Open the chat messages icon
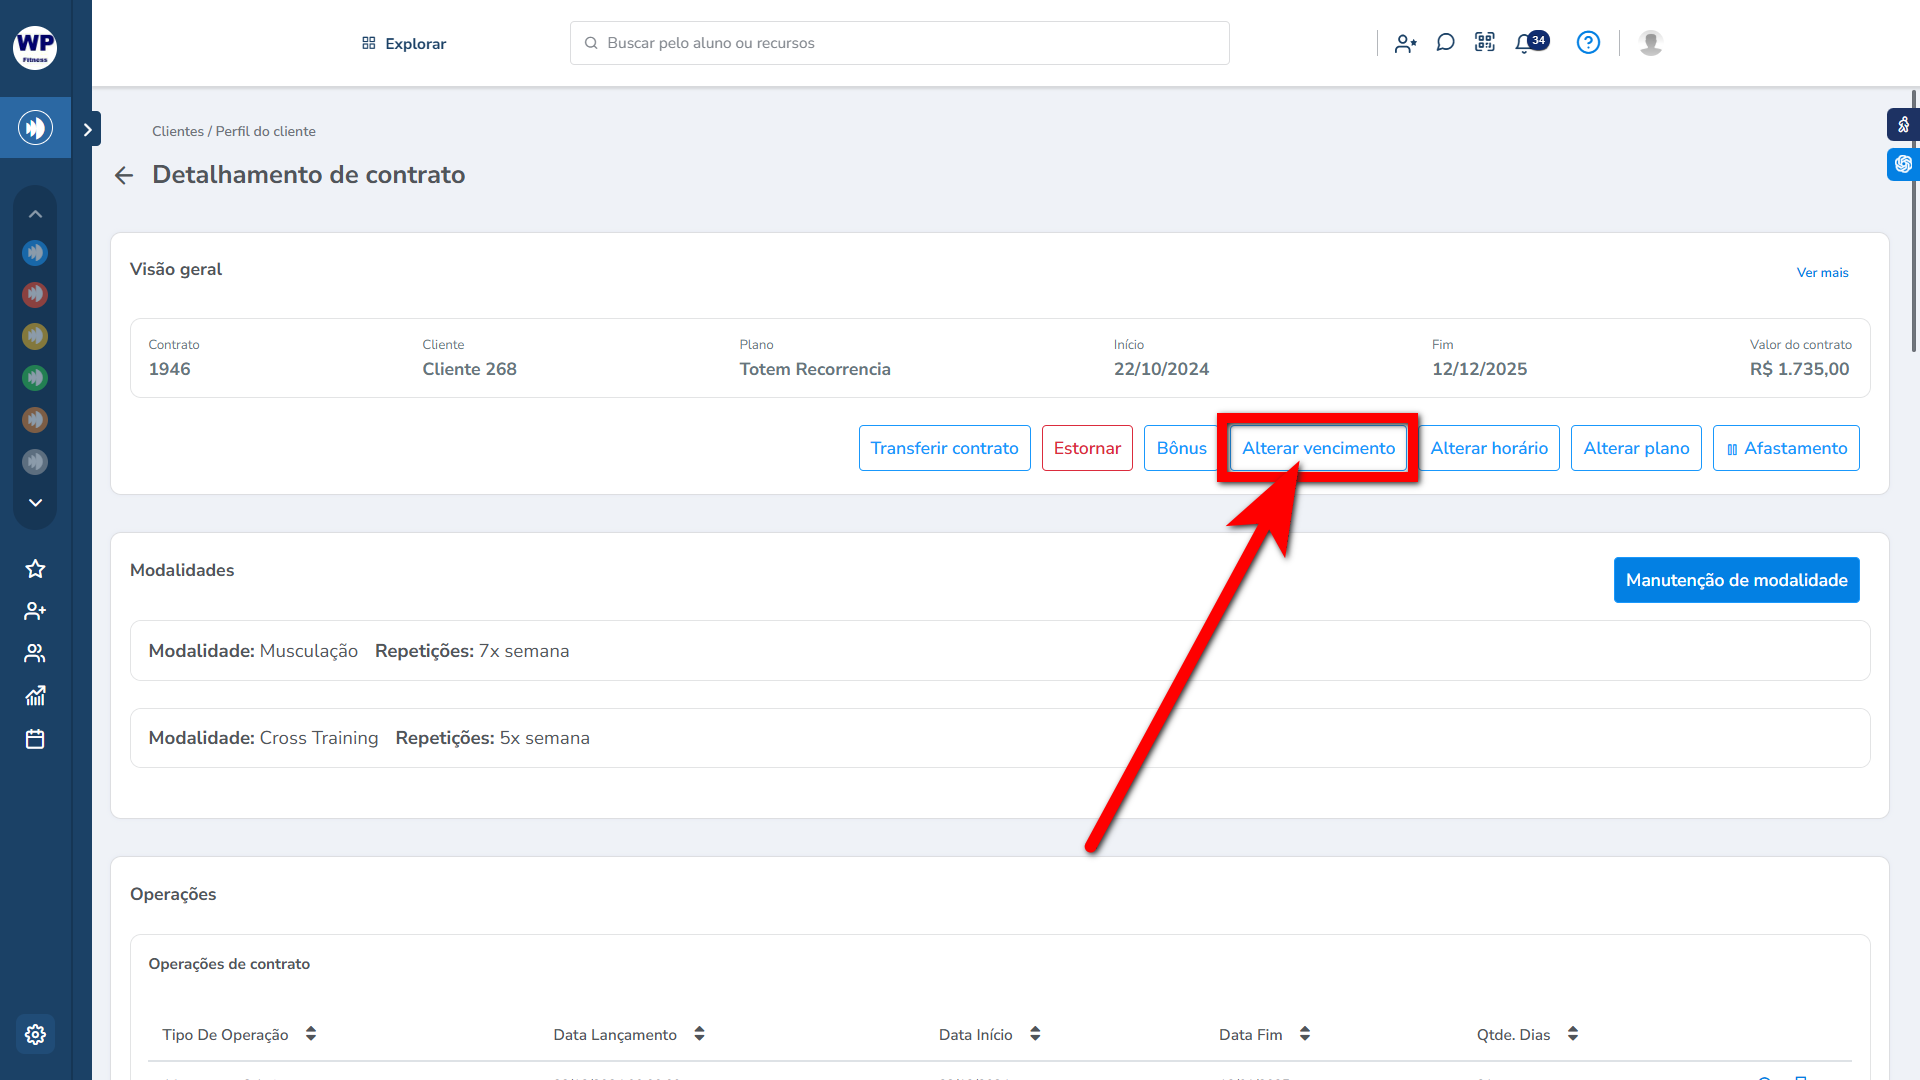Viewport: 1920px width, 1080px height. (x=1445, y=43)
